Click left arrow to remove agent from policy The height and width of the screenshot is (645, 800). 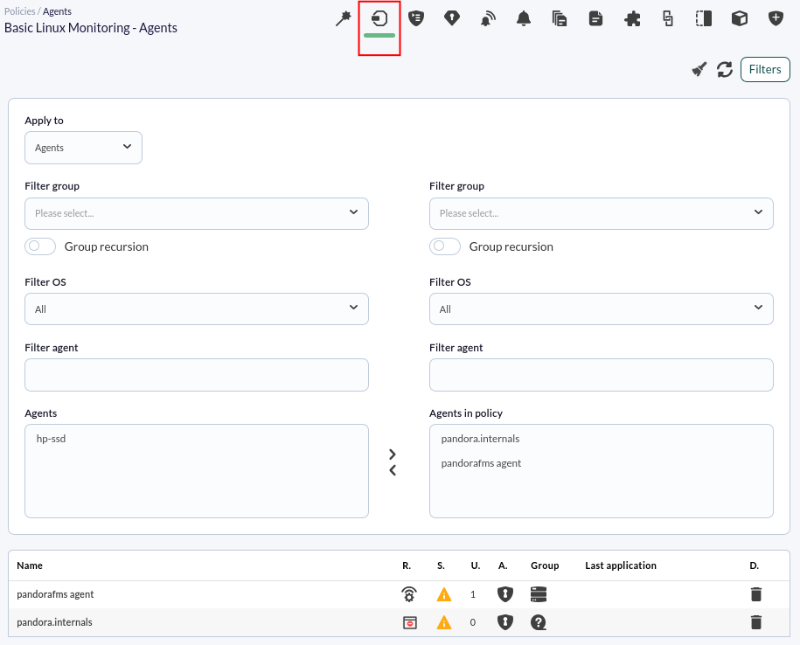click(392, 470)
